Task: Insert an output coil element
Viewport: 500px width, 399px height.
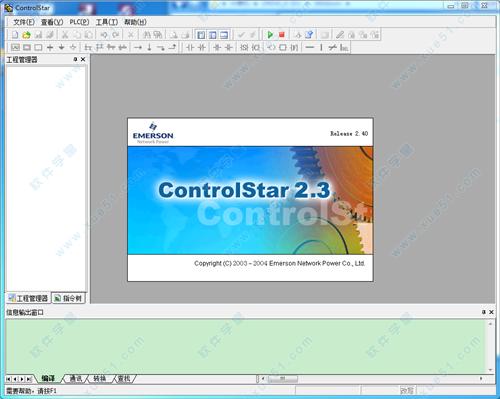Action: click(272, 47)
